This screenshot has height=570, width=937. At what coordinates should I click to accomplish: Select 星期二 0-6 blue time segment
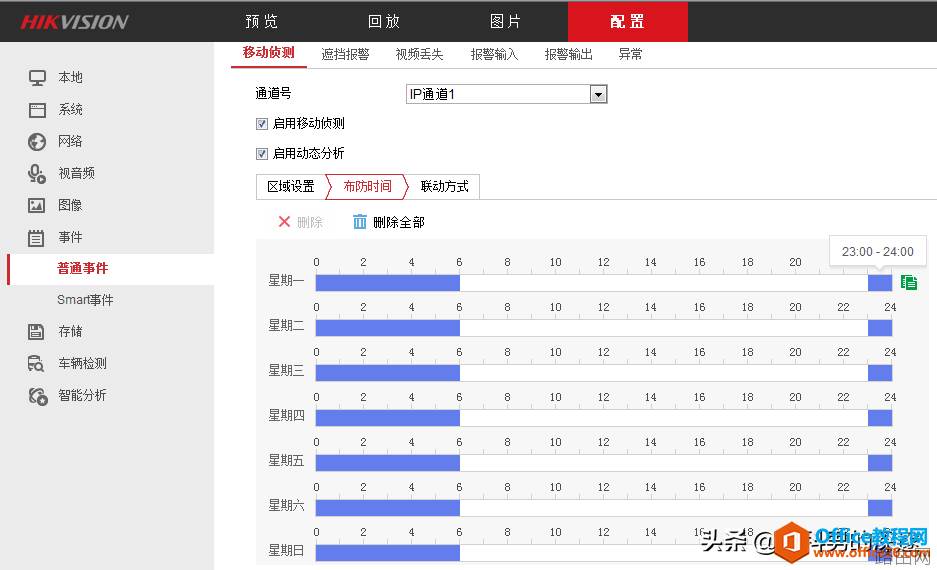(388, 327)
